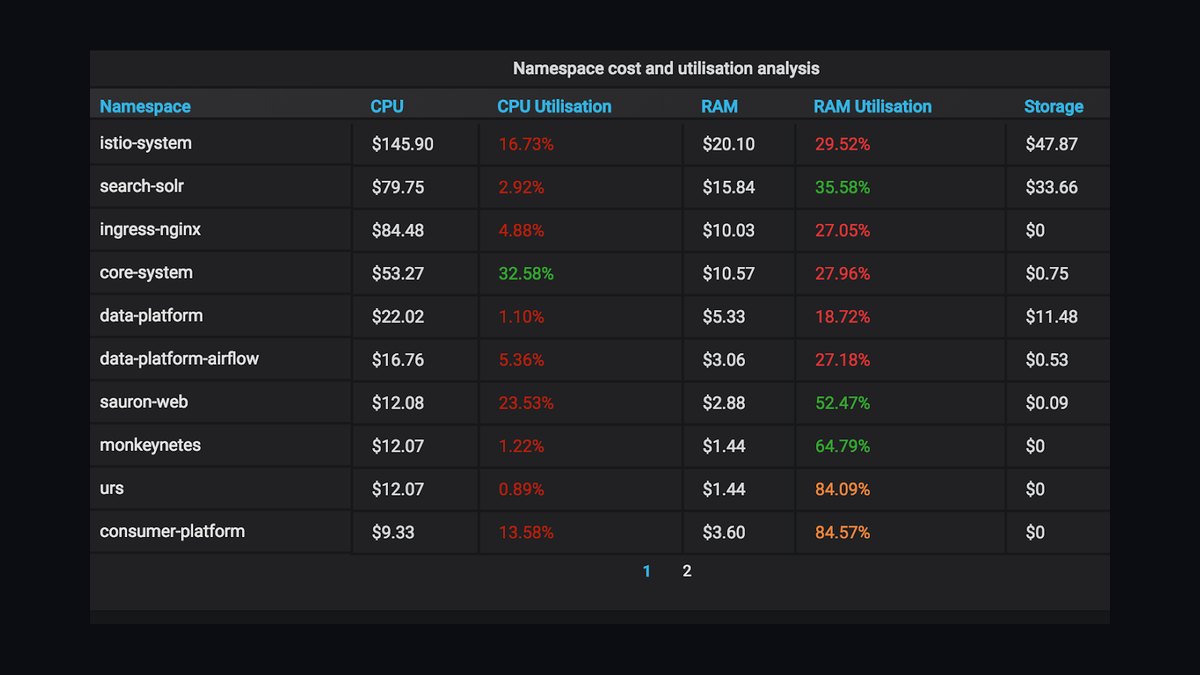Select the ingress-nginx namespace cell
Viewport: 1200px width, 675px height.
pos(221,230)
